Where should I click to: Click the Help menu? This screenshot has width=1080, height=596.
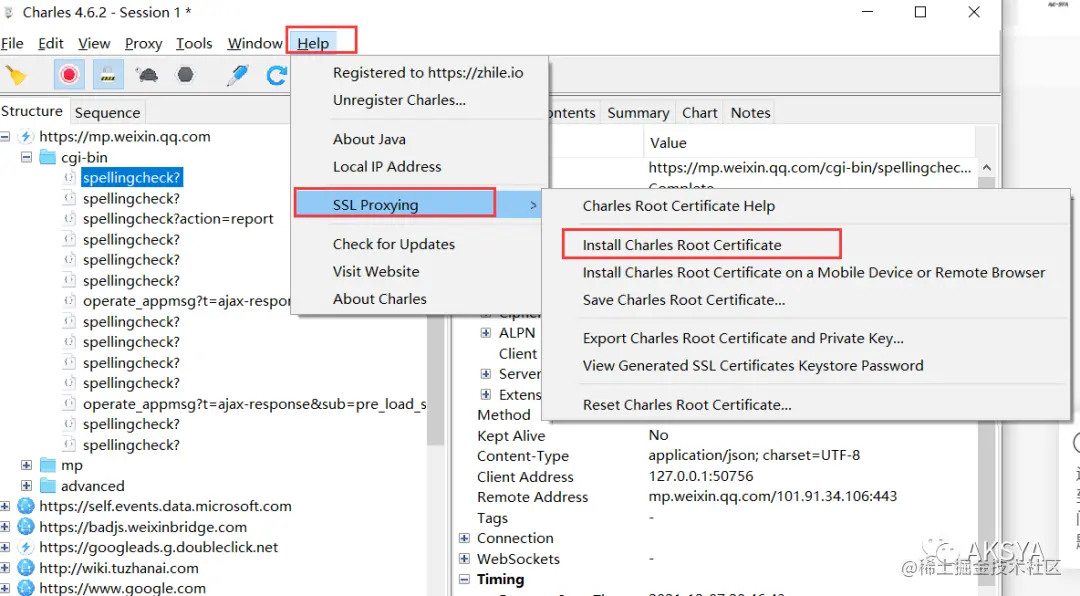(313, 43)
